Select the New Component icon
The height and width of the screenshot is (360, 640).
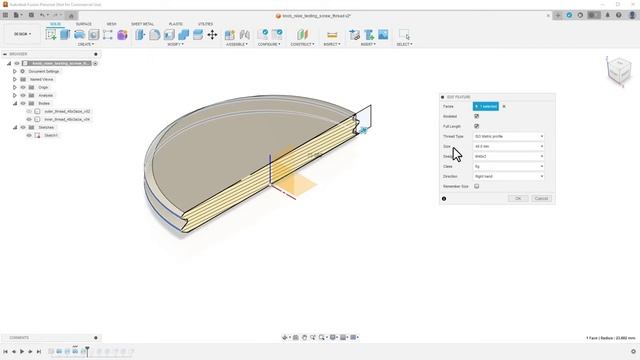click(230, 35)
